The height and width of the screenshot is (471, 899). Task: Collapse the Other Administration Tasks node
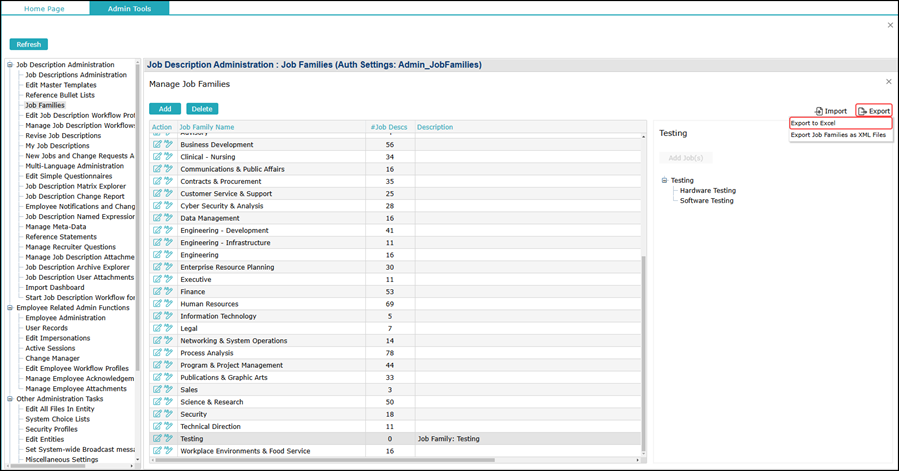10,399
